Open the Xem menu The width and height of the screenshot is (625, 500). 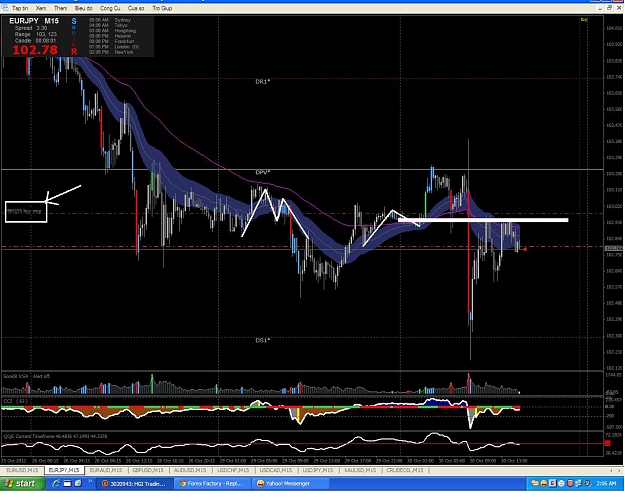coord(41,8)
